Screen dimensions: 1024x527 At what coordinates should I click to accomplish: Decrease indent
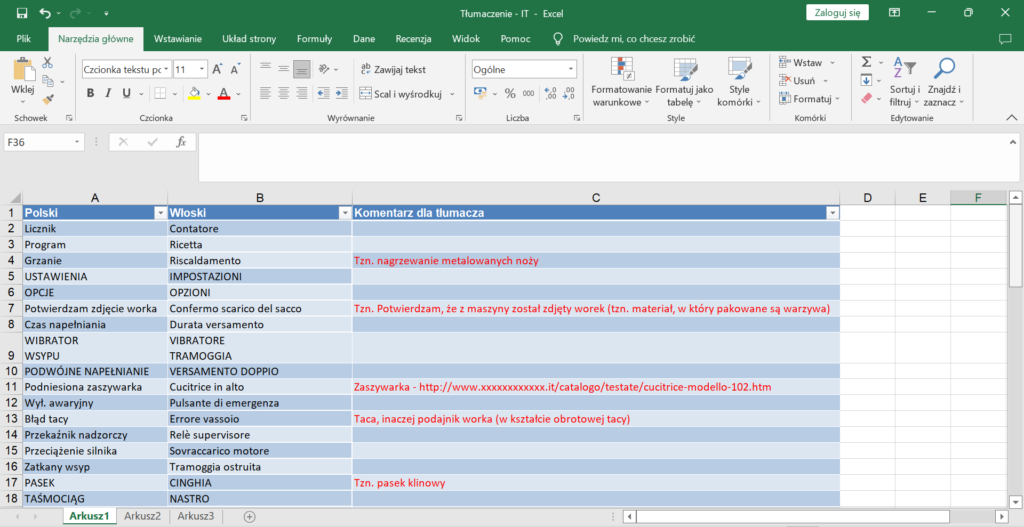pos(323,93)
